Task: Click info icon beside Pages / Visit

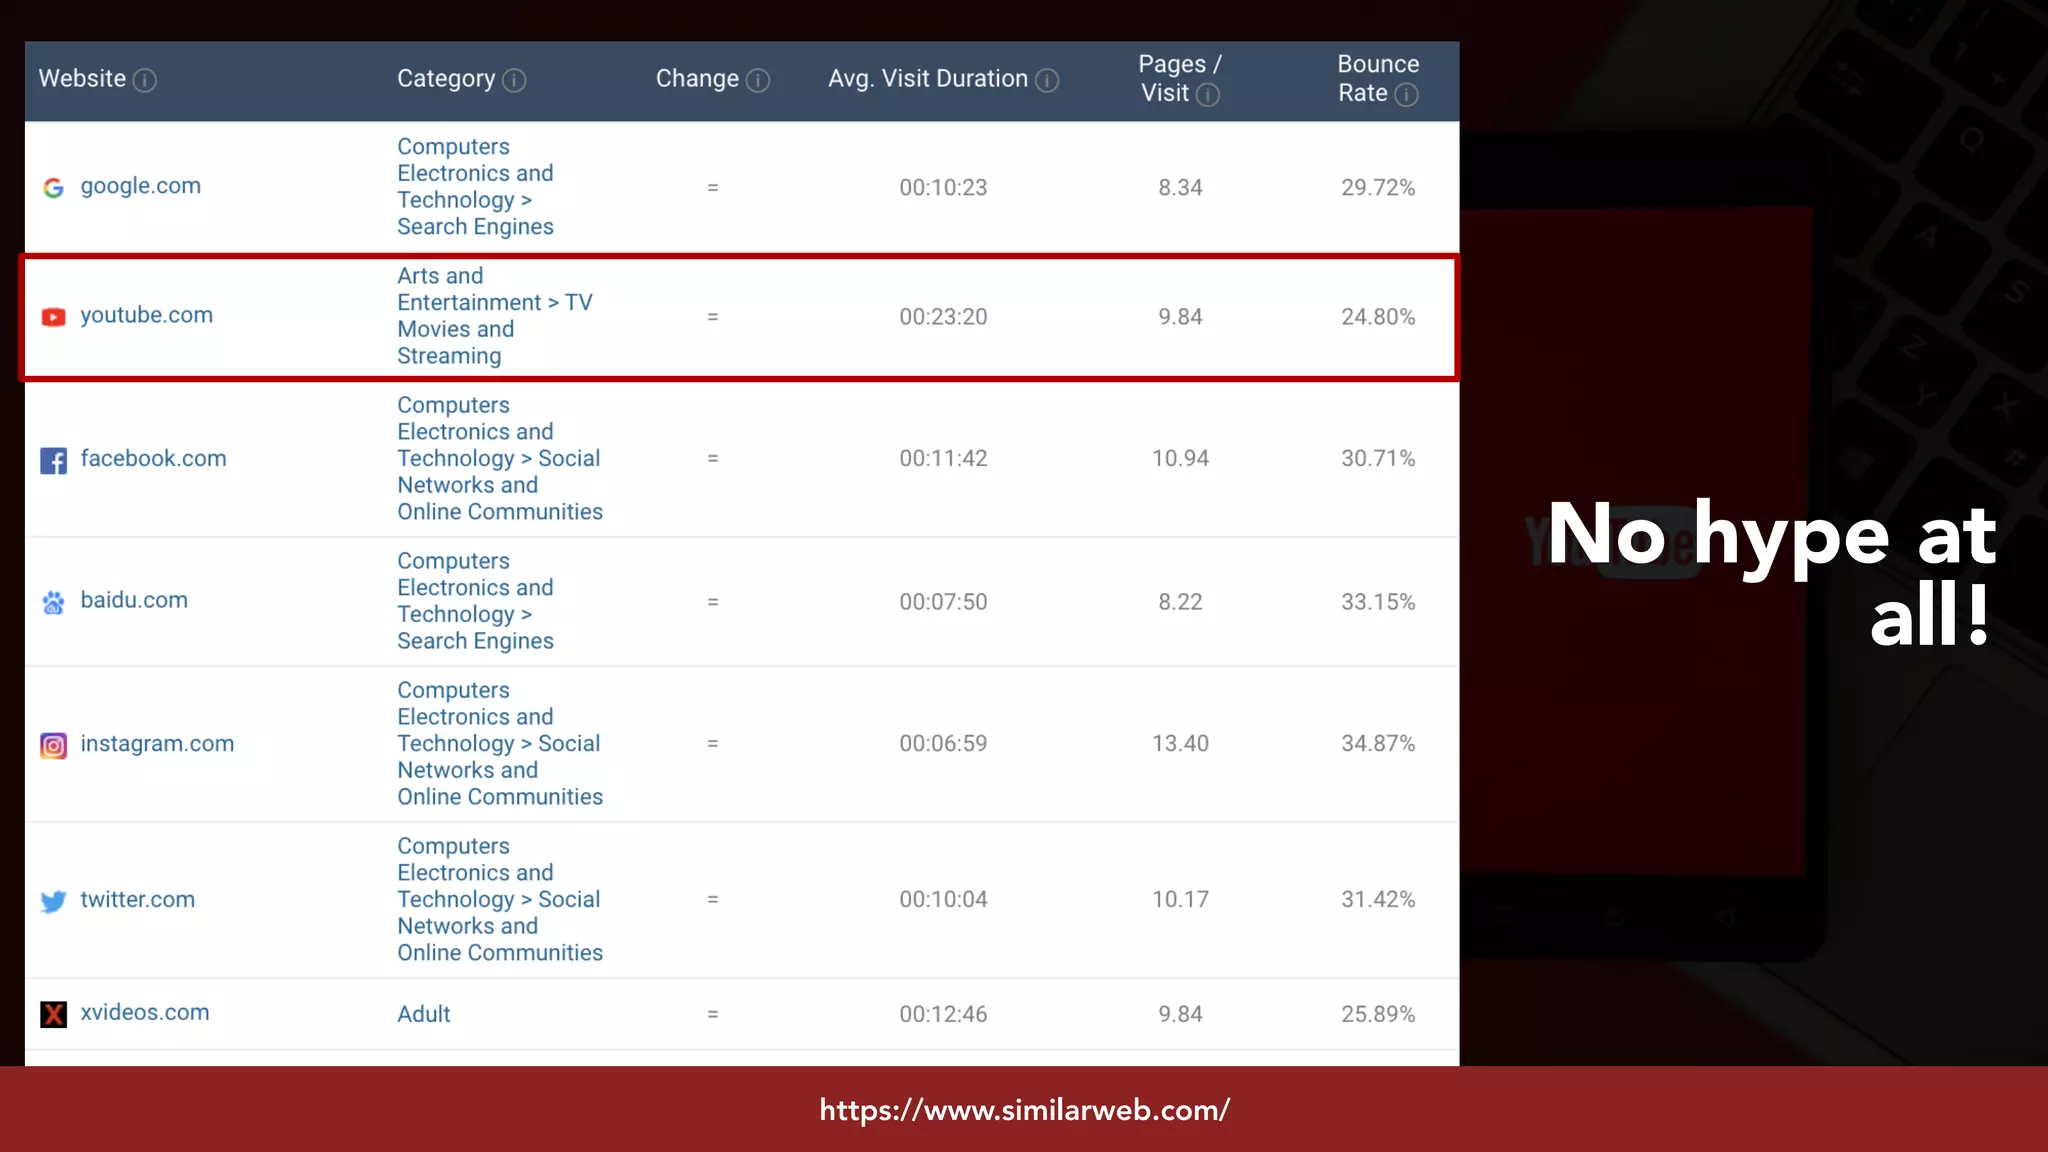Action: [1208, 95]
